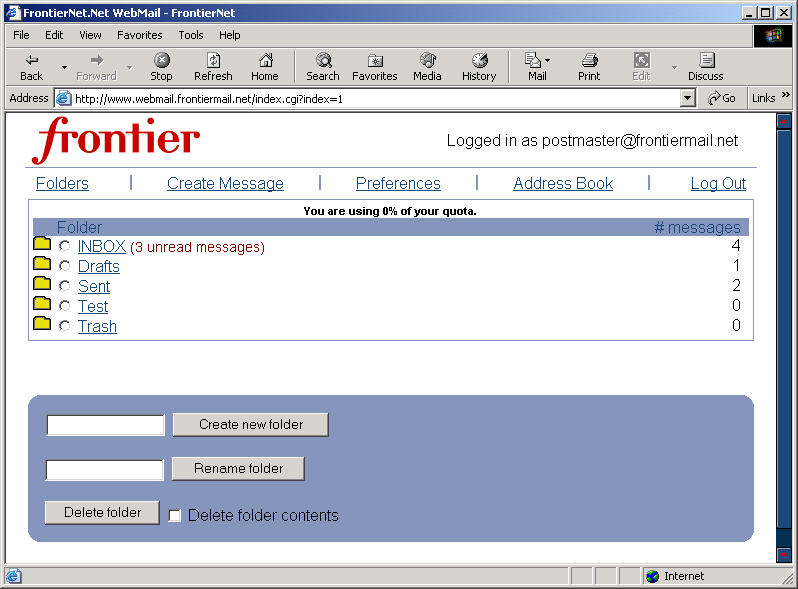
Task: Select the INBOX folder radio button
Action: [x=65, y=246]
